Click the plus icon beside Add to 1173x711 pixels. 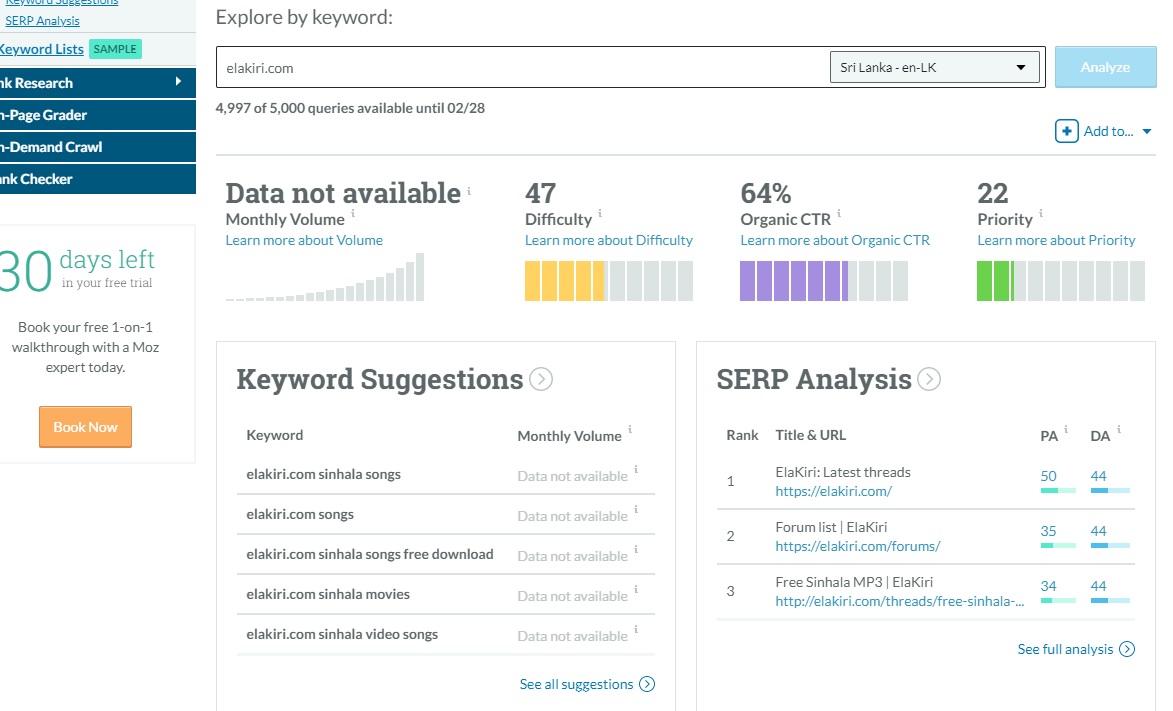pos(1066,131)
